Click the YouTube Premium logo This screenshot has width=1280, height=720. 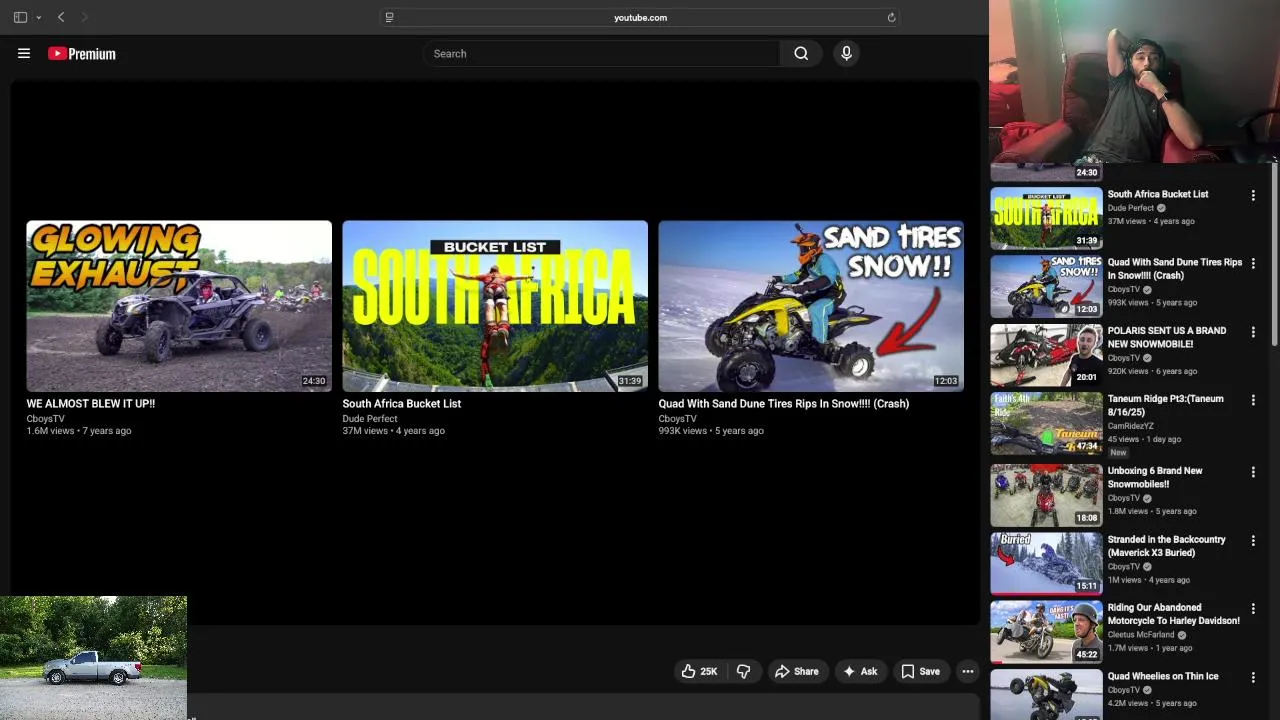coord(82,54)
